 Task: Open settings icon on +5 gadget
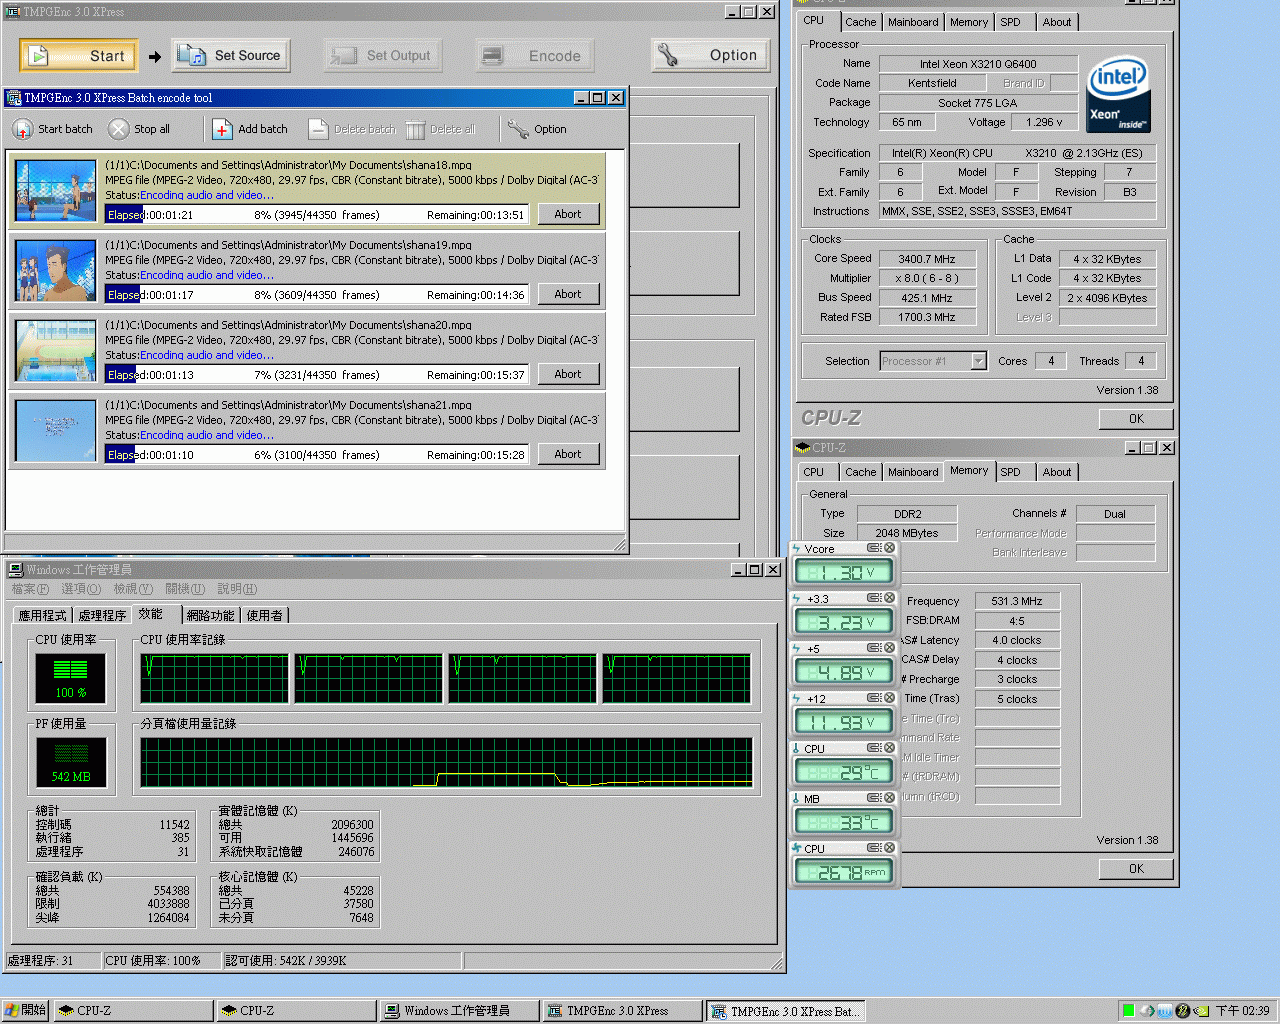pos(874,648)
